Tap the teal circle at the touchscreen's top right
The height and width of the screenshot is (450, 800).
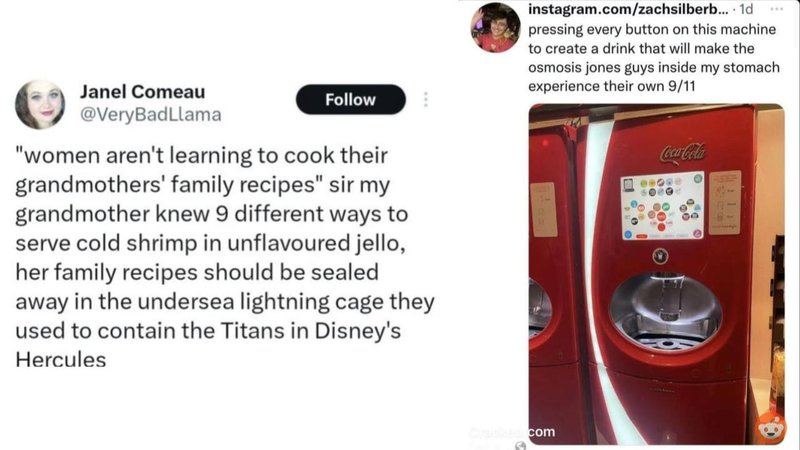tap(698, 179)
